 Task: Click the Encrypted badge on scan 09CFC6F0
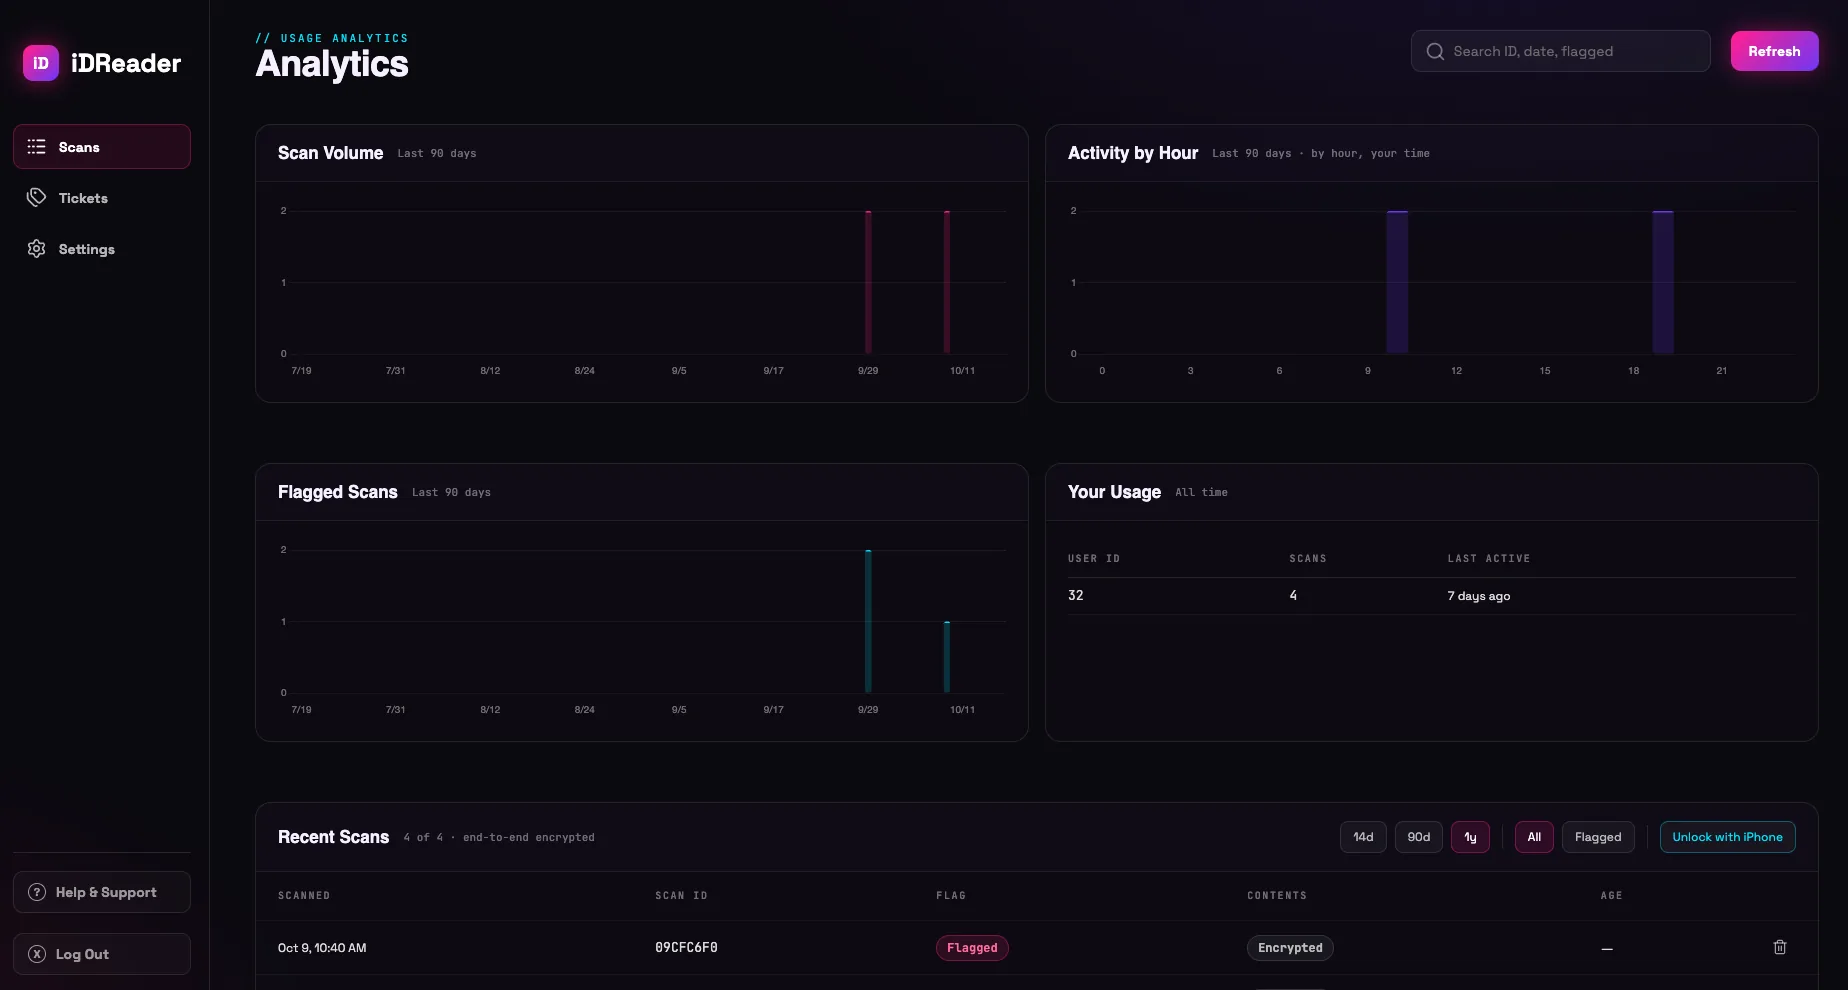[1290, 948]
